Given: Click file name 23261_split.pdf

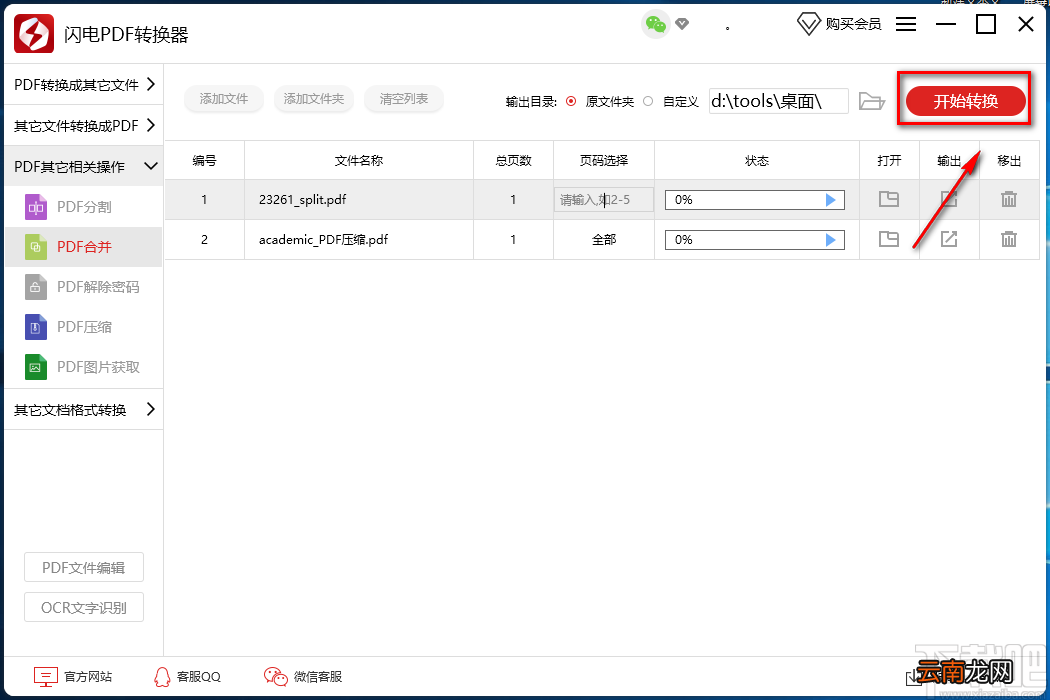Looking at the screenshot, I should tap(303, 200).
